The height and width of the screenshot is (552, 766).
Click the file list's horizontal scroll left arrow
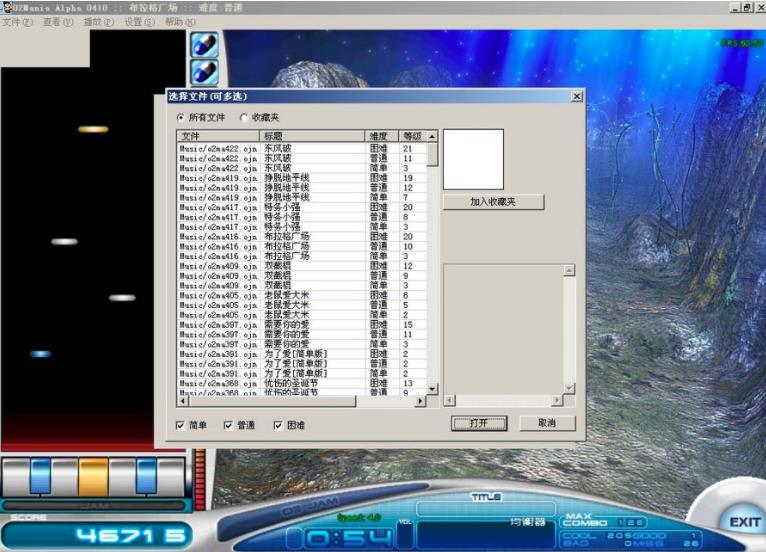click(182, 401)
